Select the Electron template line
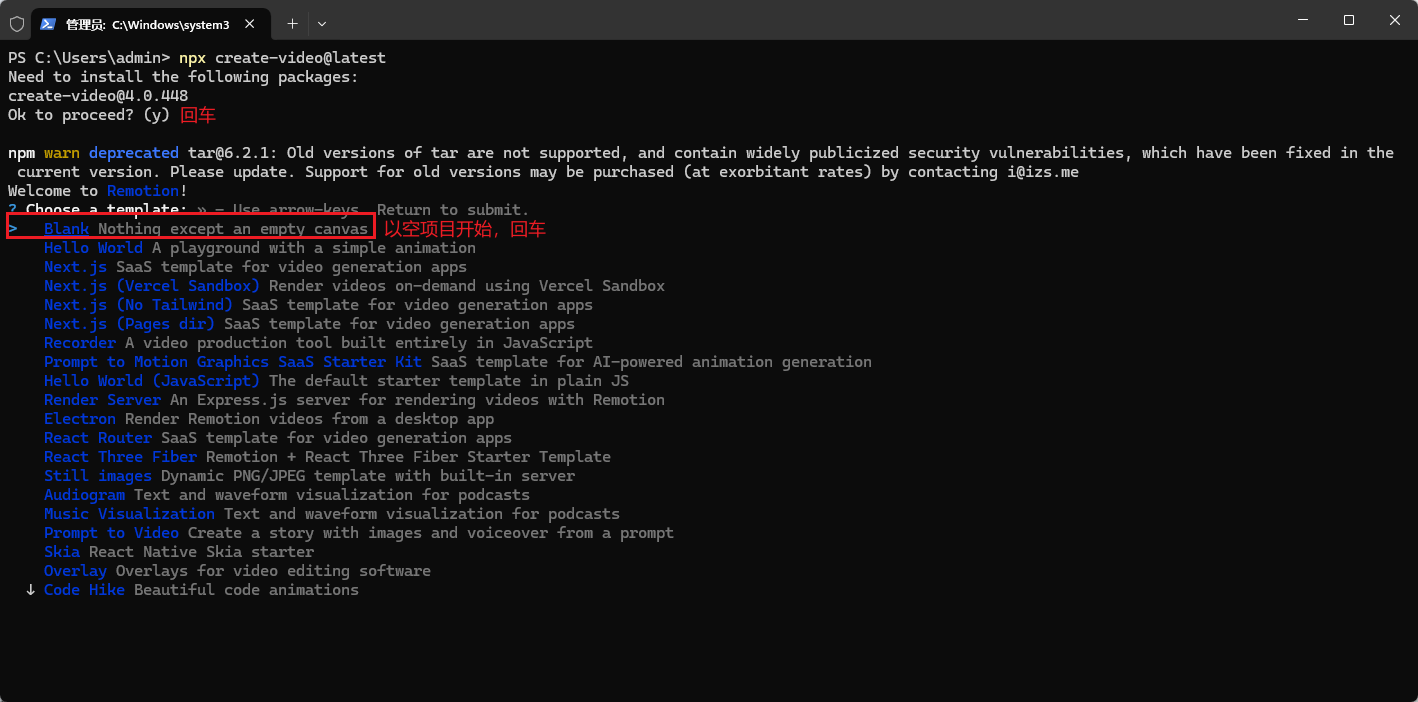The image size is (1418, 702). [x=80, y=419]
